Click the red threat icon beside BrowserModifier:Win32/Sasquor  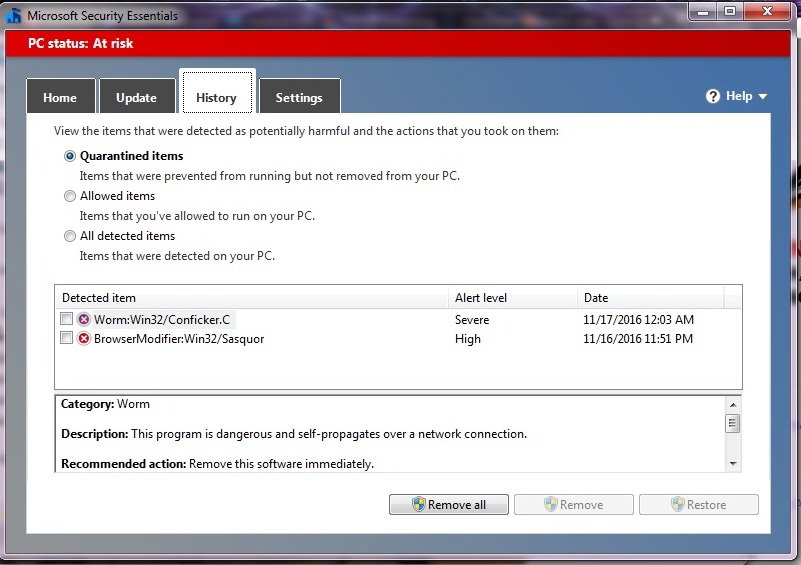84,339
